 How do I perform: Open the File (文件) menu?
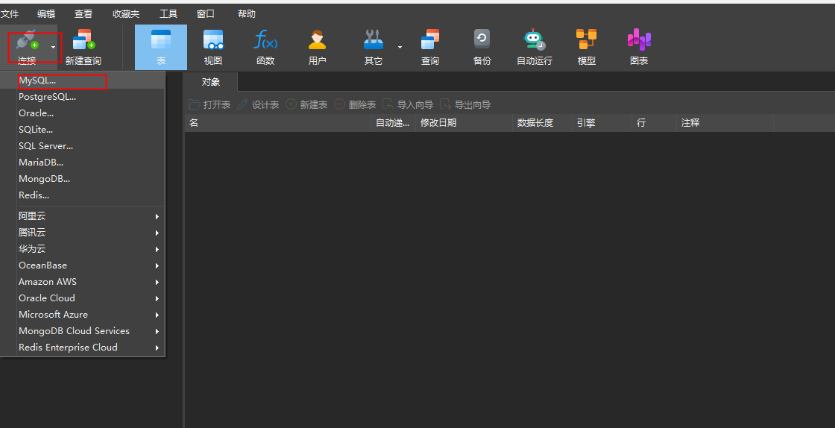[10, 14]
